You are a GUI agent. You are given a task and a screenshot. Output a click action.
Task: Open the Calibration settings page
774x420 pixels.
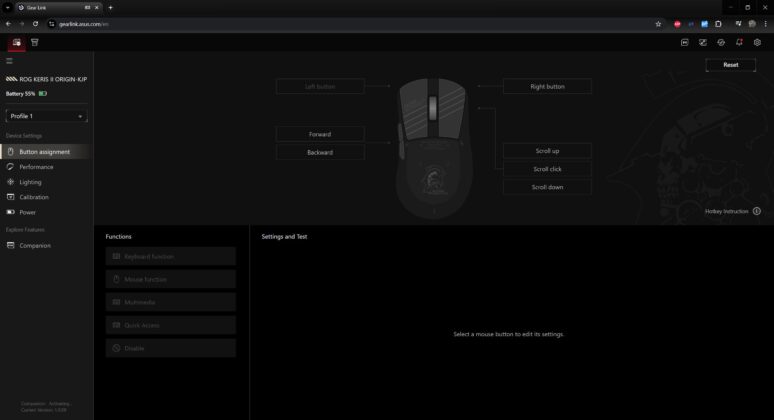34,197
